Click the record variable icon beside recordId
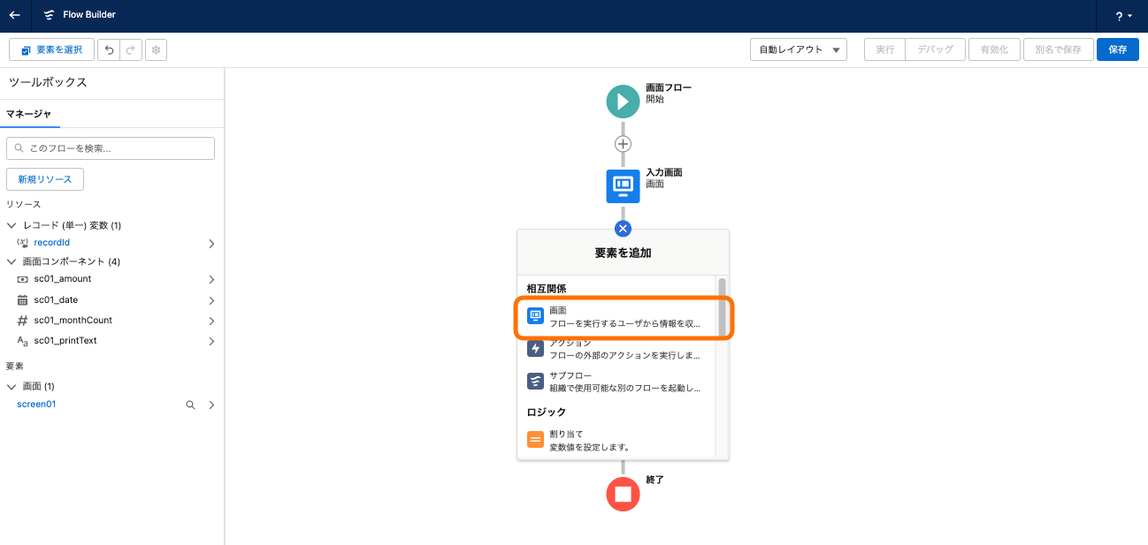 point(22,242)
